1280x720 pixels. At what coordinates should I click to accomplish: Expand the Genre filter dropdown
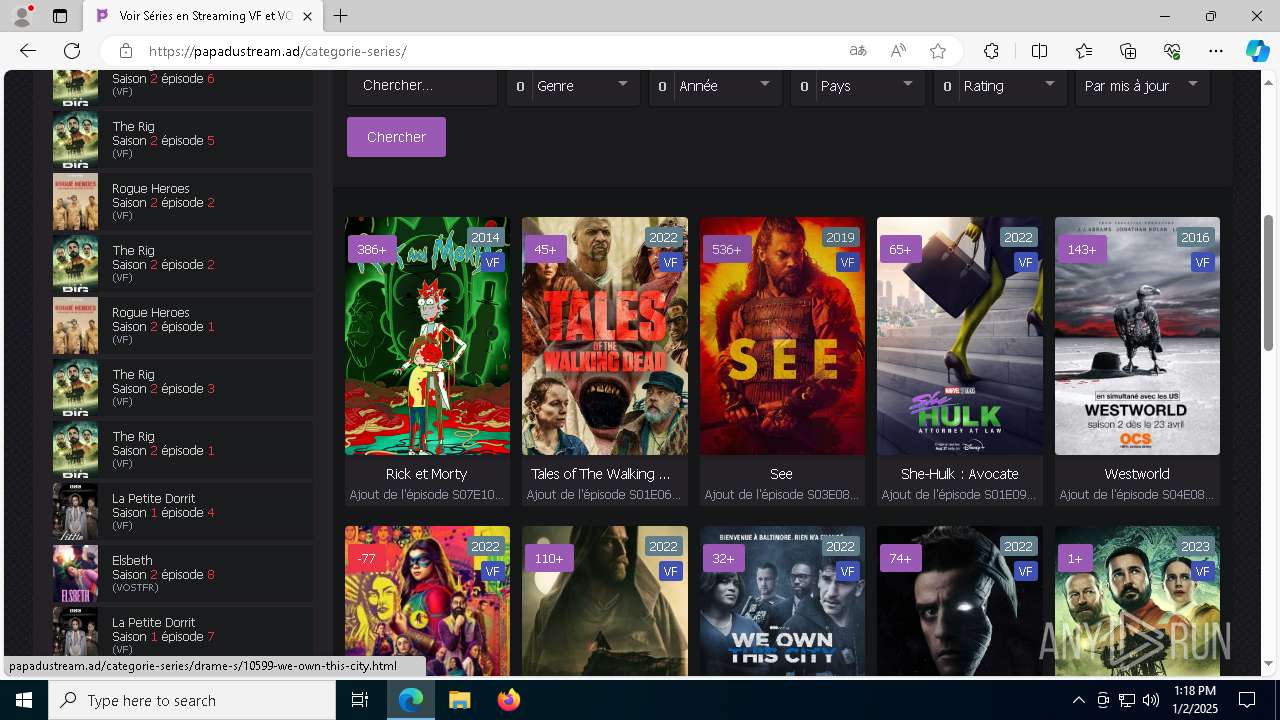pyautogui.click(x=572, y=86)
